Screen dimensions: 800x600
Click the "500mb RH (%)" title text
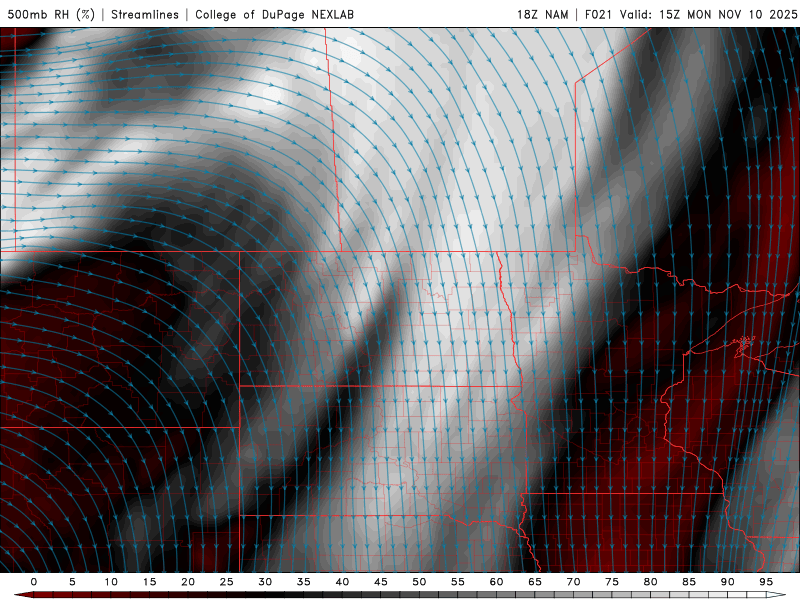[x=51, y=14]
